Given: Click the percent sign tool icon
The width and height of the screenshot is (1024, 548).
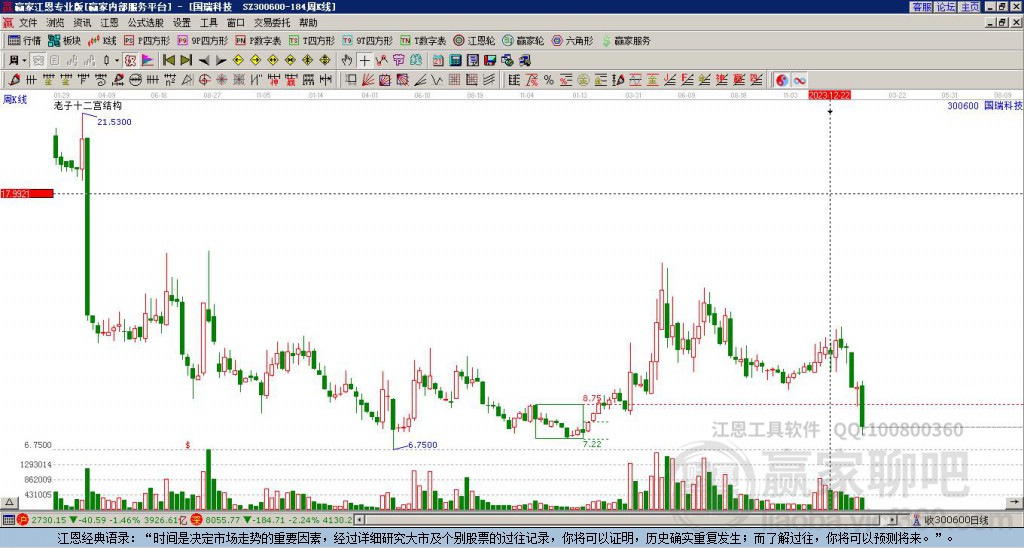Looking at the screenshot, I should [548, 80].
